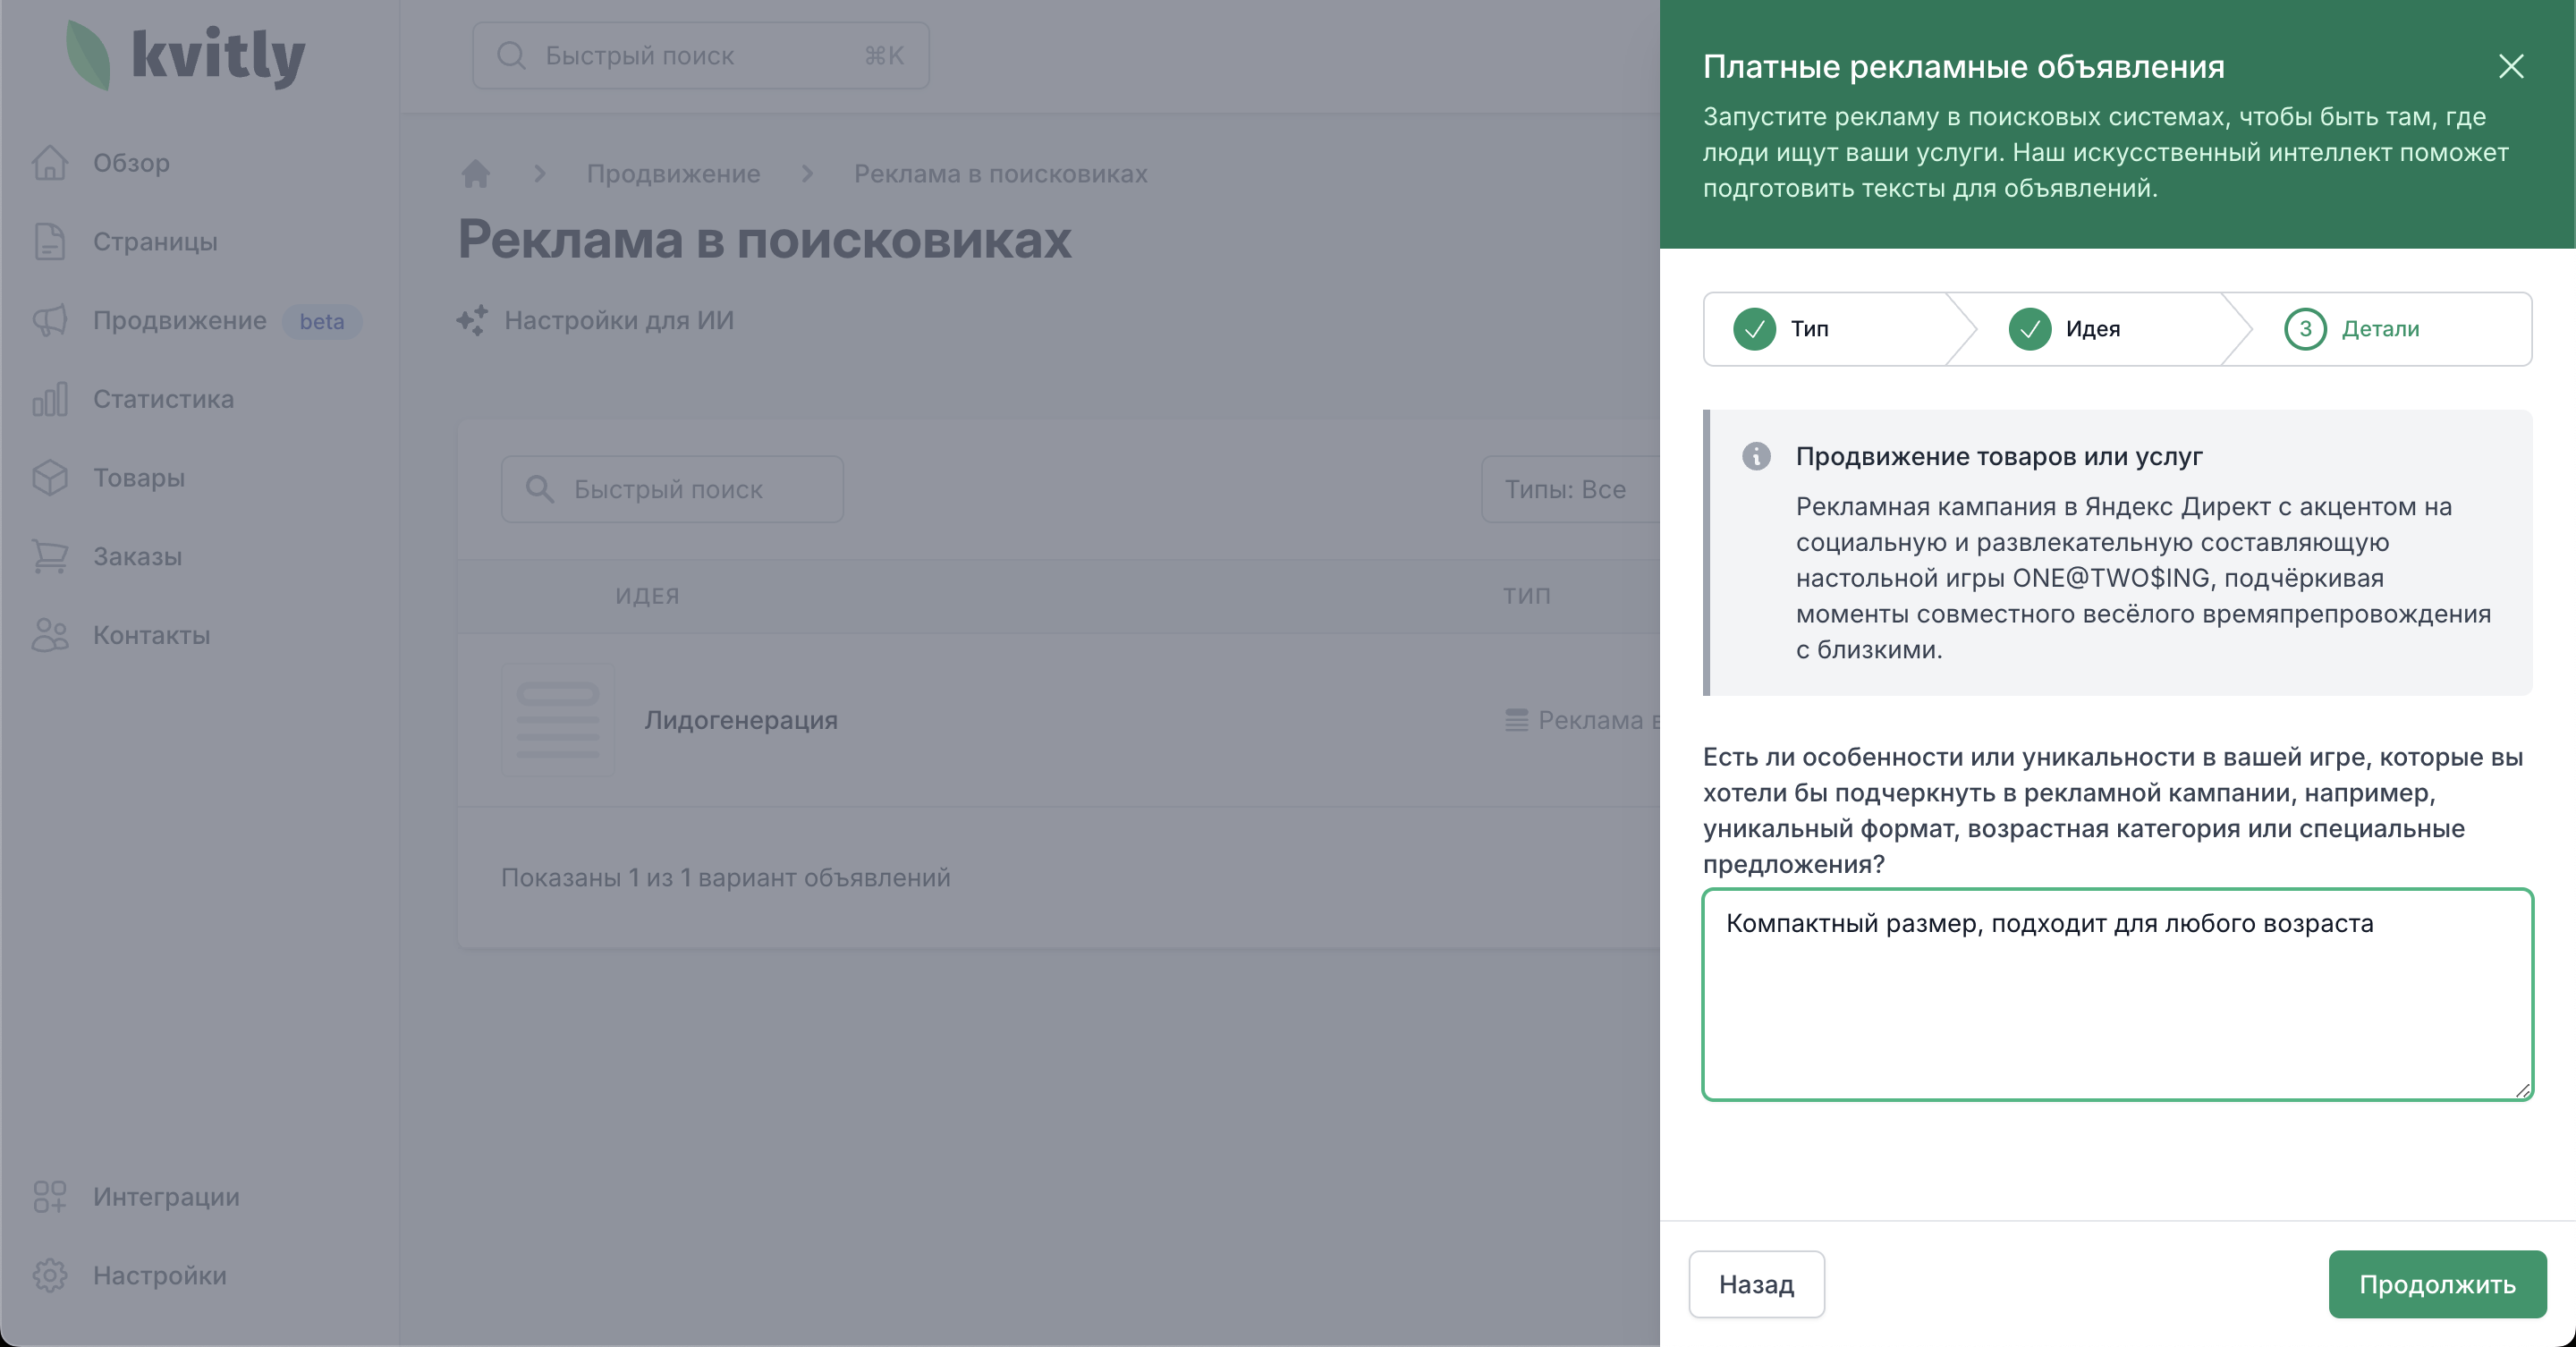Click the Статистика bar chart icon
Image resolution: width=2576 pixels, height=1347 pixels.
[x=50, y=399]
